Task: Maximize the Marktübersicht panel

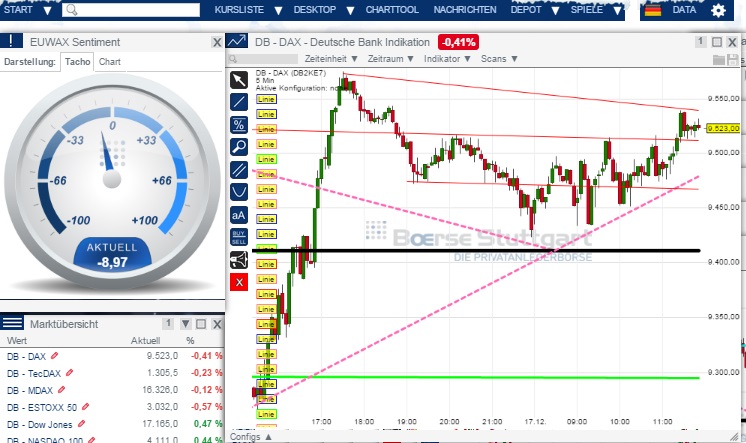Action: [201, 324]
